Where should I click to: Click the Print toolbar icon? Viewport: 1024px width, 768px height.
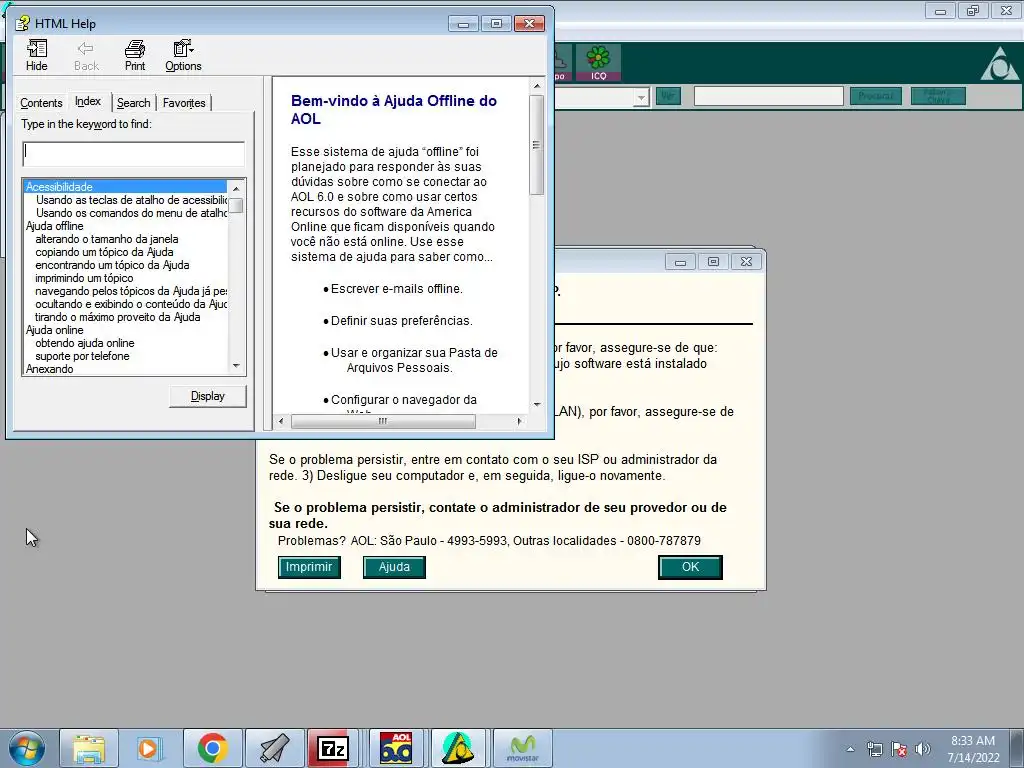(135, 56)
